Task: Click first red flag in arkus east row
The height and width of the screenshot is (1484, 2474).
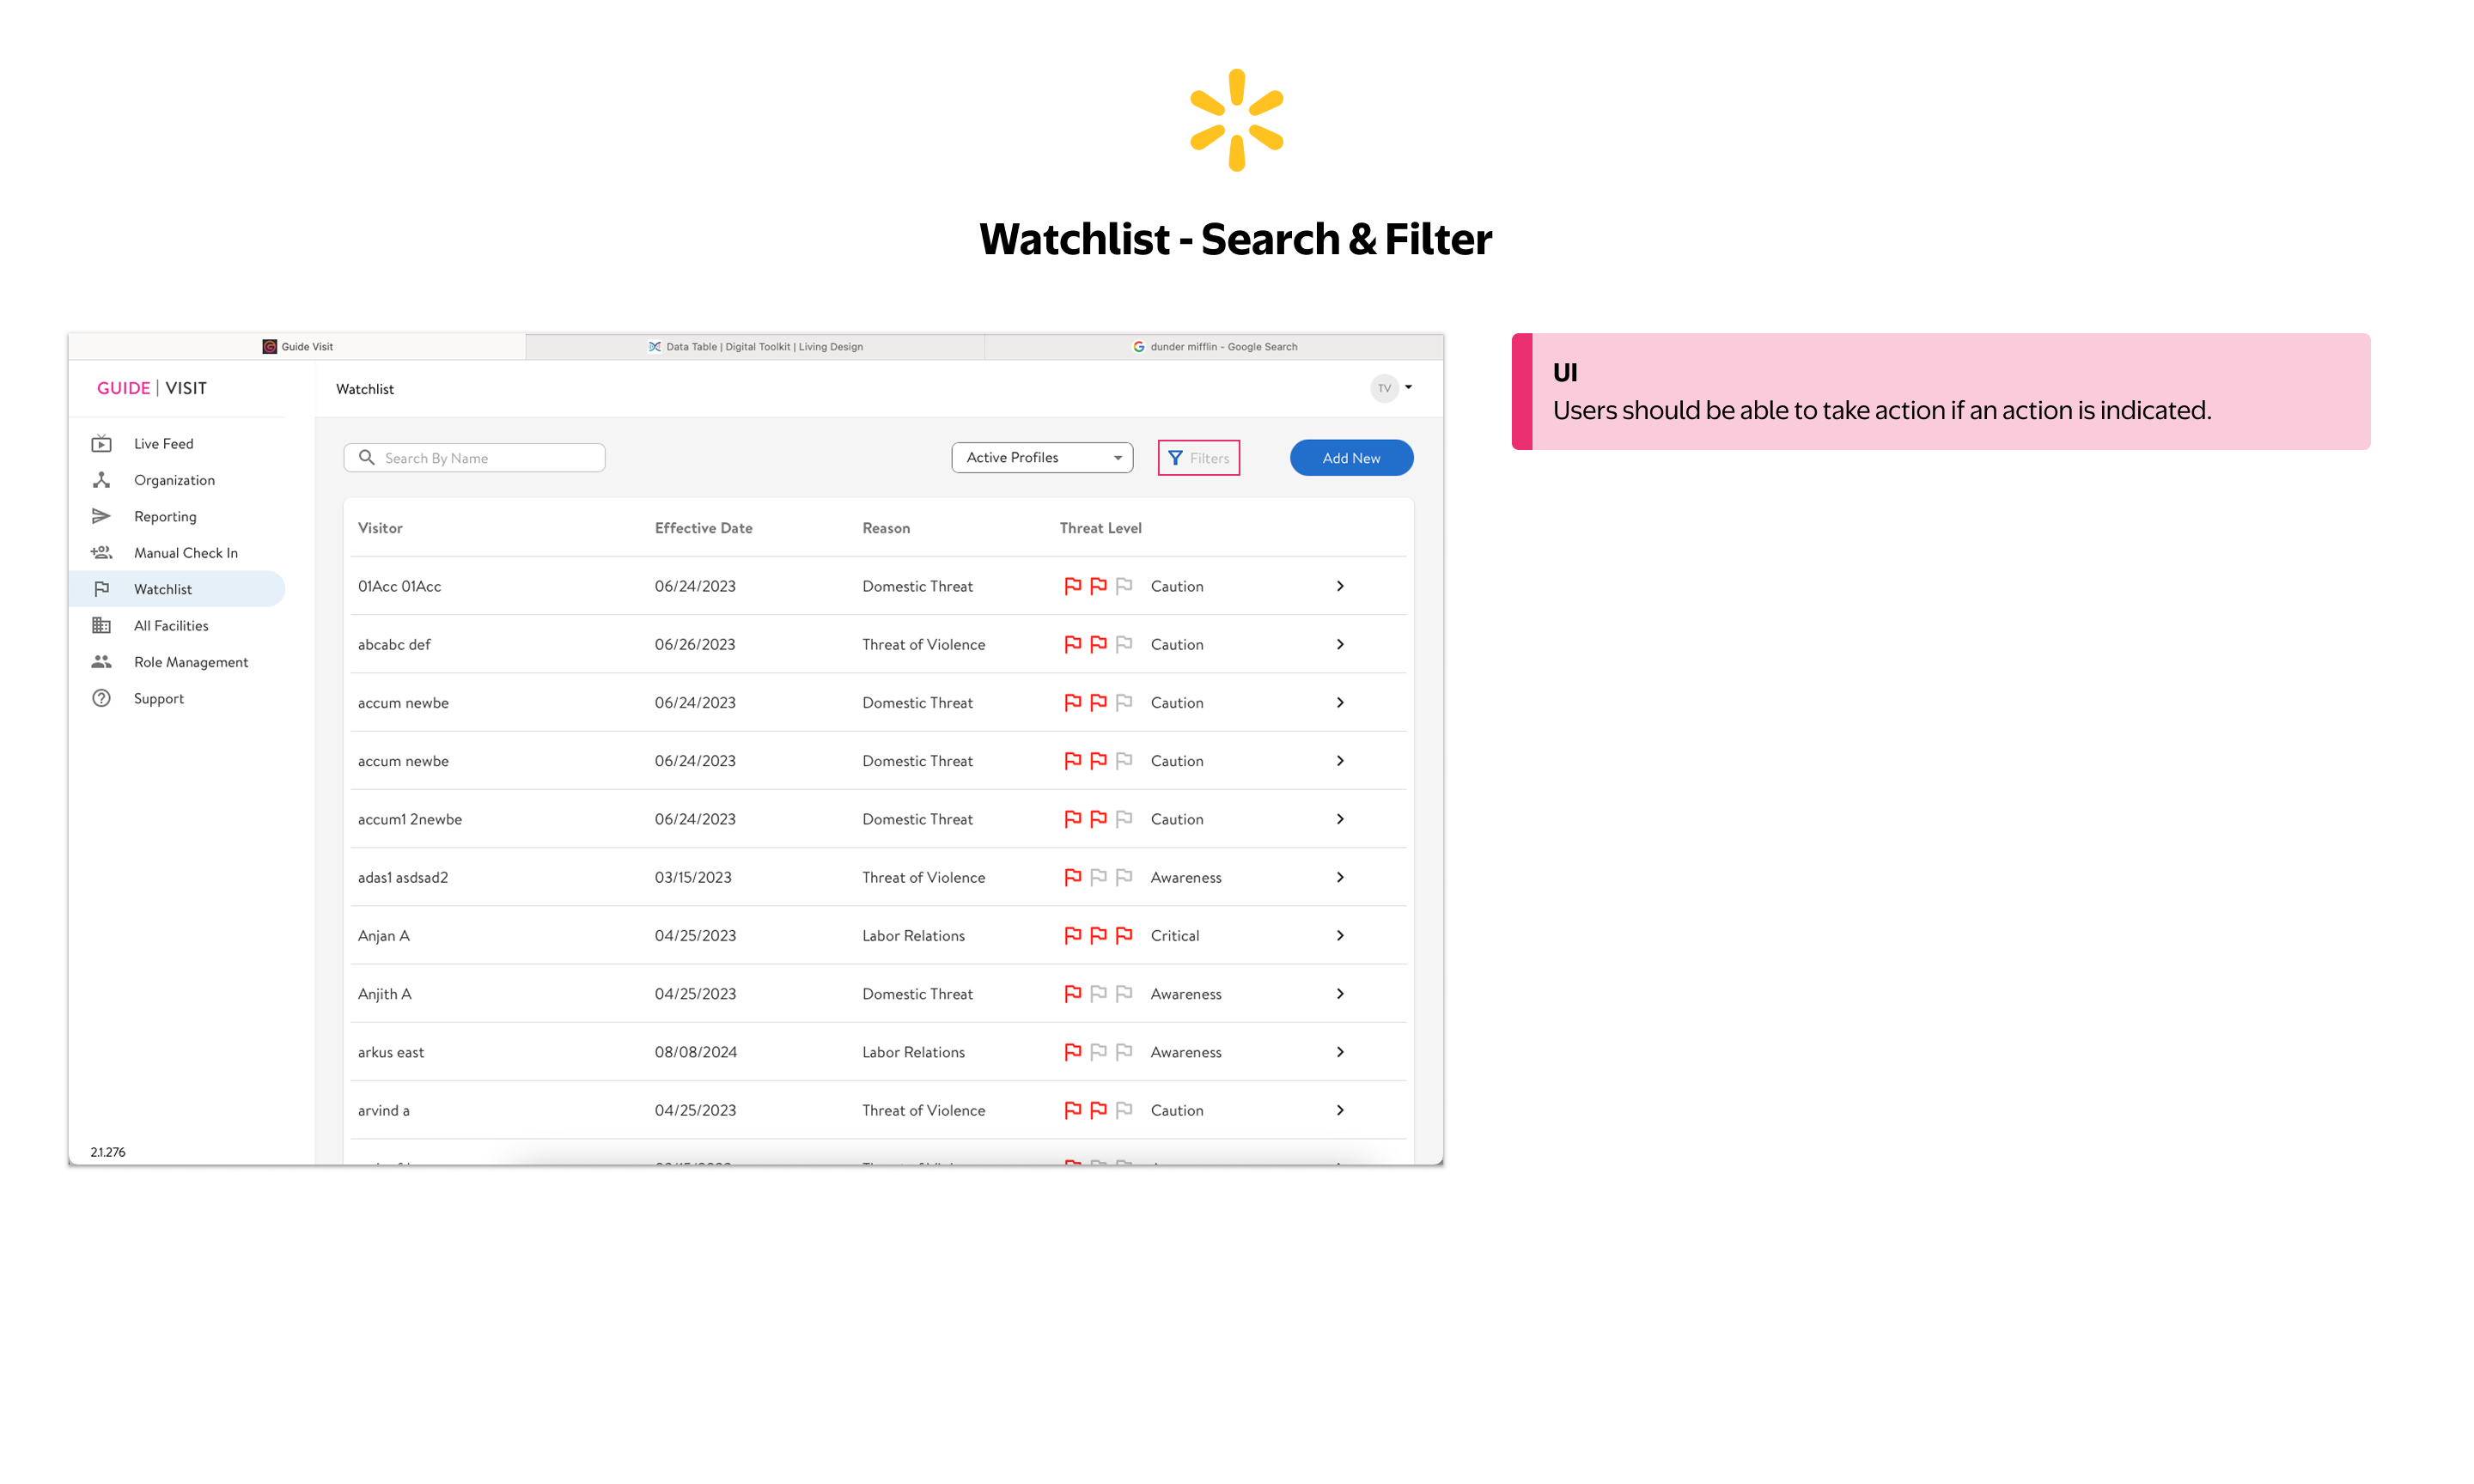Action: (x=1072, y=1052)
